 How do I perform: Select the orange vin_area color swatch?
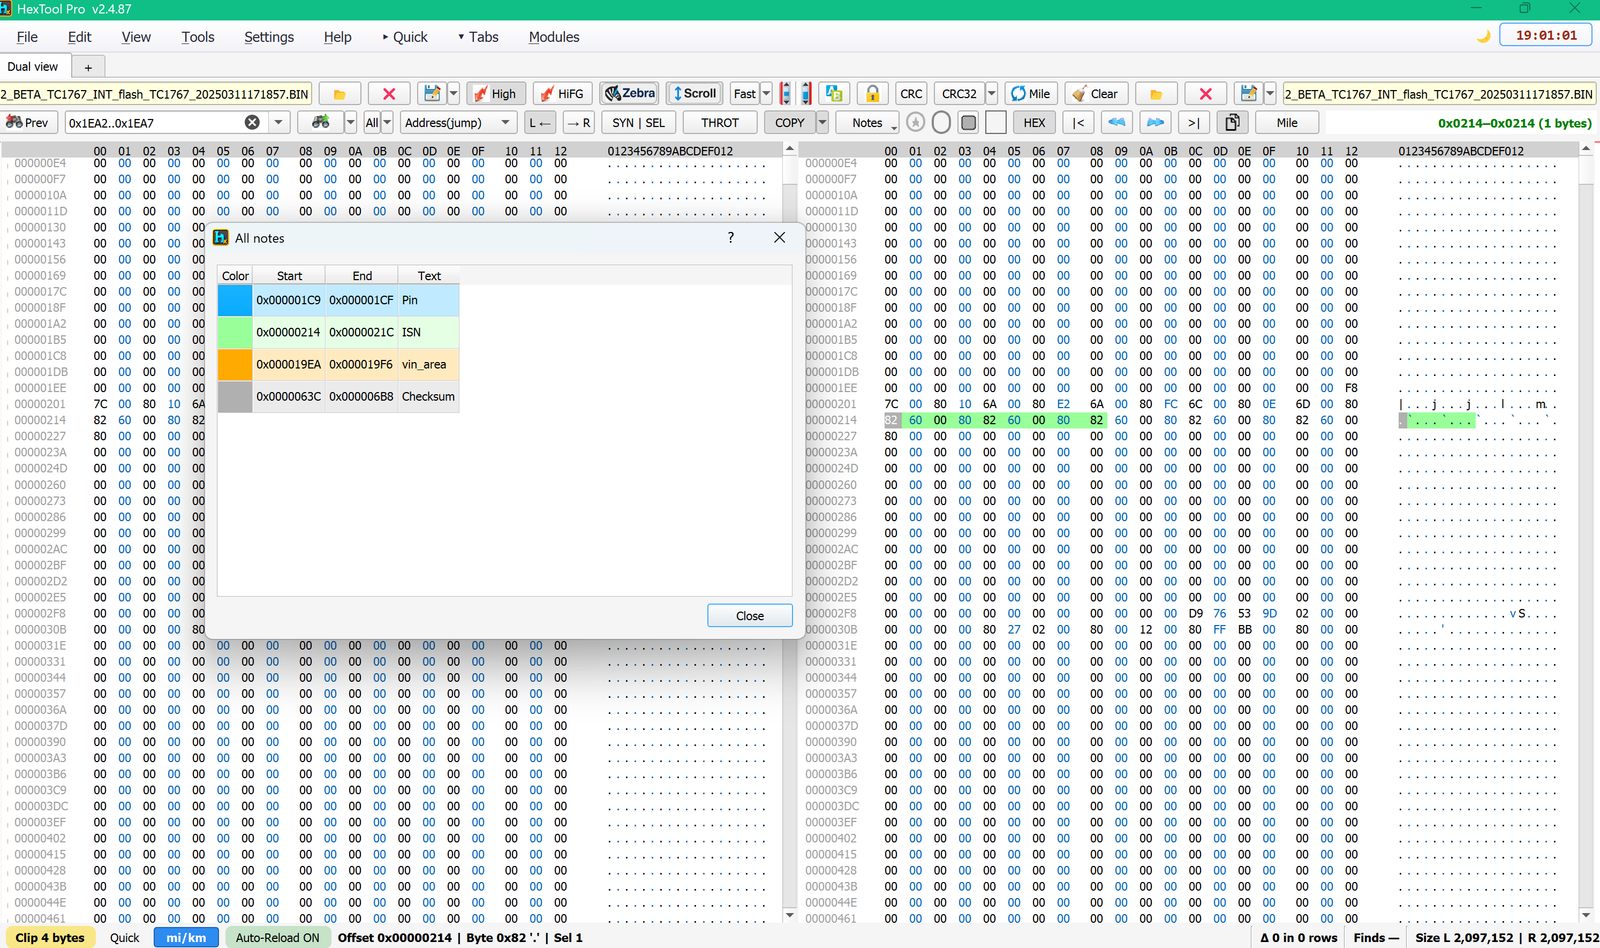click(x=235, y=364)
